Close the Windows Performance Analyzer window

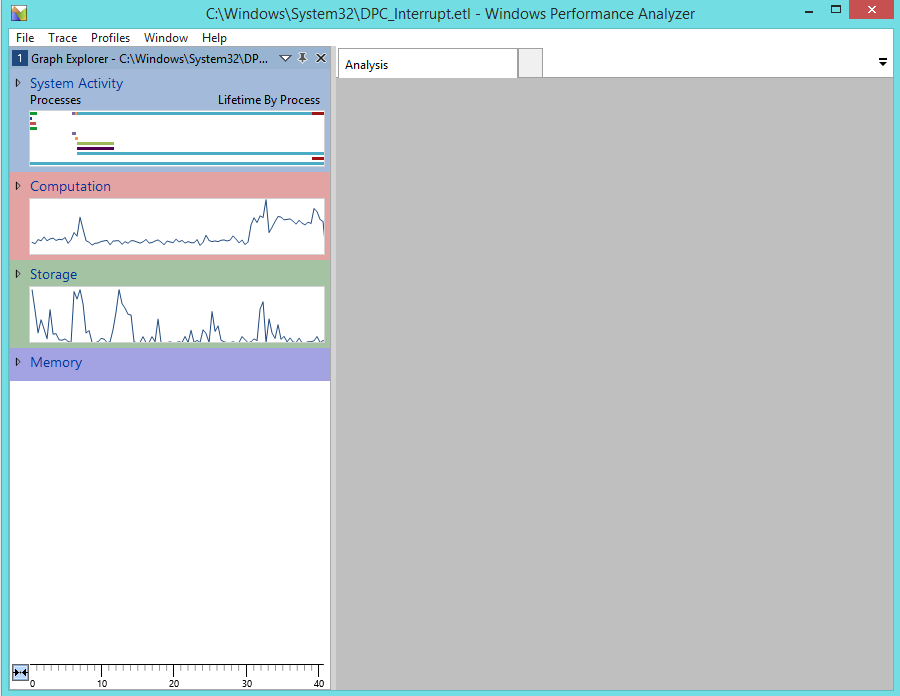(x=871, y=10)
